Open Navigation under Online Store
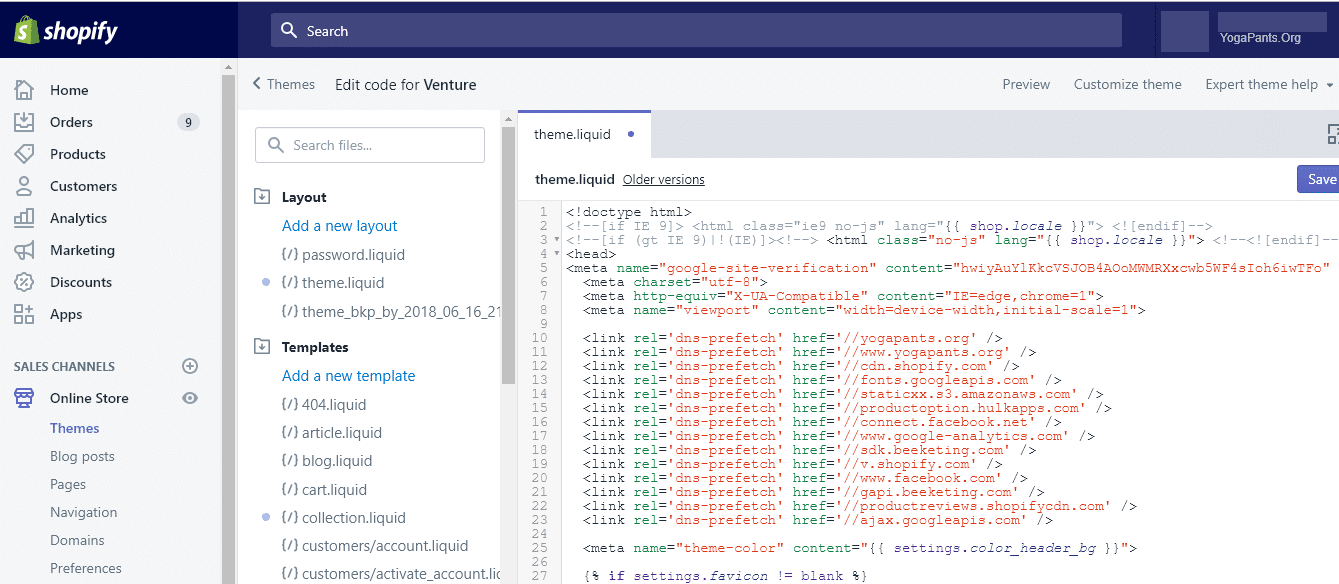 click(x=84, y=512)
